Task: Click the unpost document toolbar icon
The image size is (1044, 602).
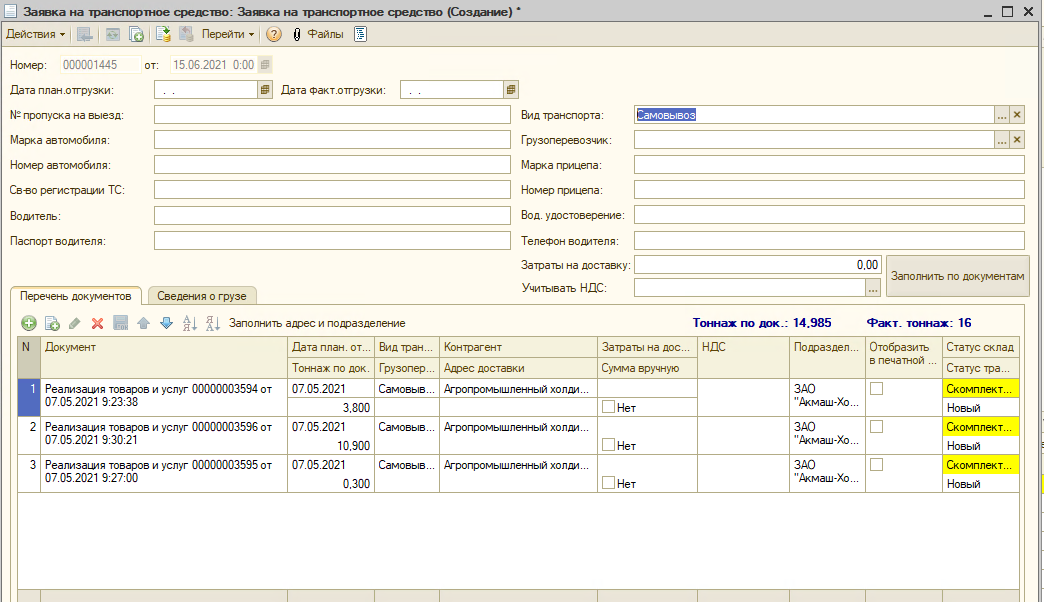Action: [x=186, y=35]
